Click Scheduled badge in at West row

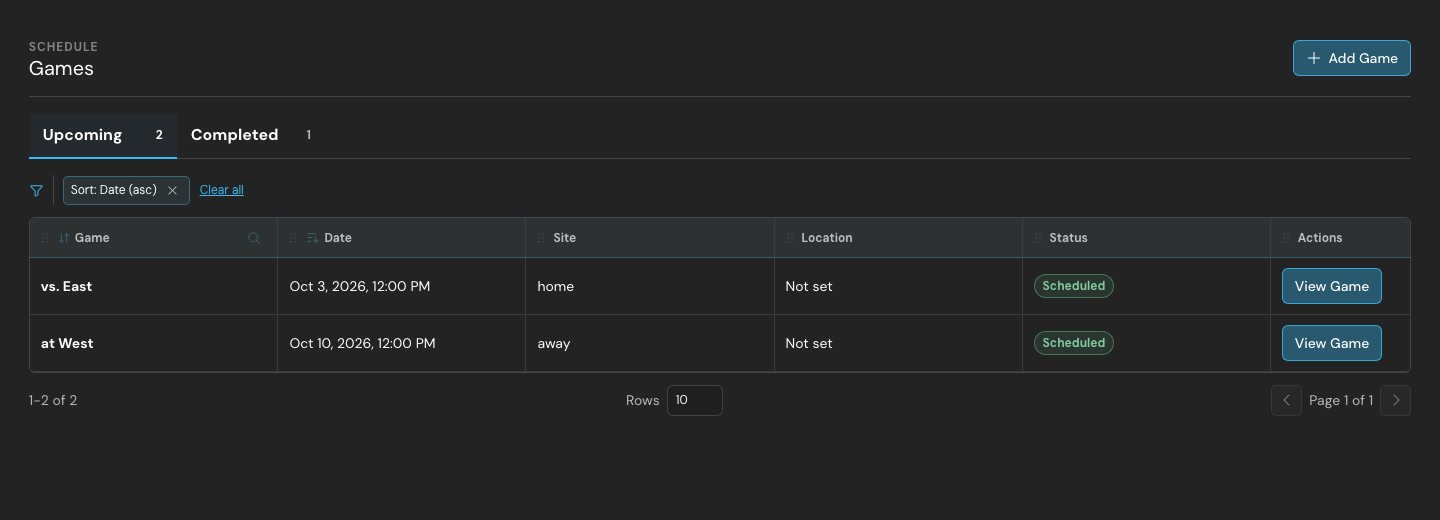(1074, 343)
